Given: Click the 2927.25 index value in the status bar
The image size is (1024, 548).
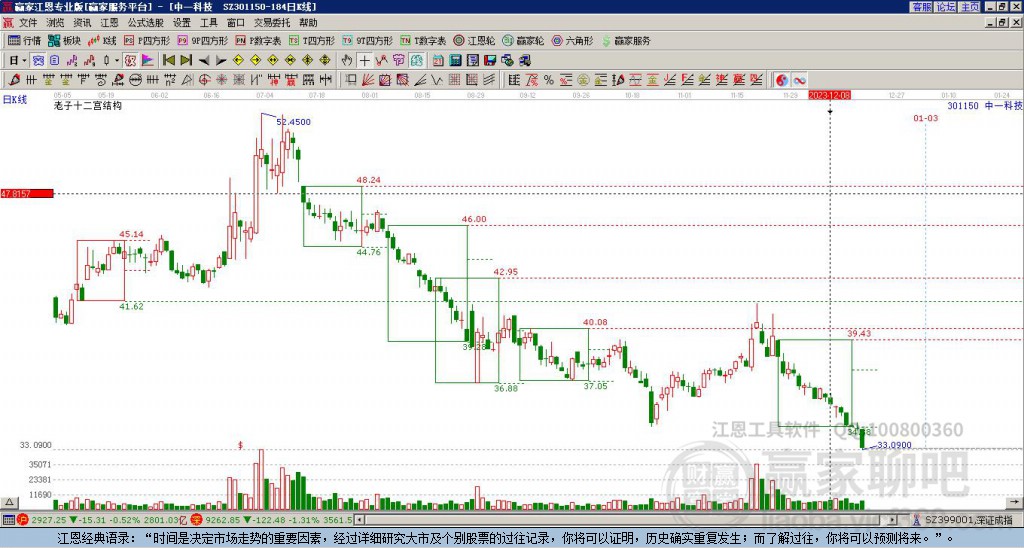Looking at the screenshot, I should point(48,520).
